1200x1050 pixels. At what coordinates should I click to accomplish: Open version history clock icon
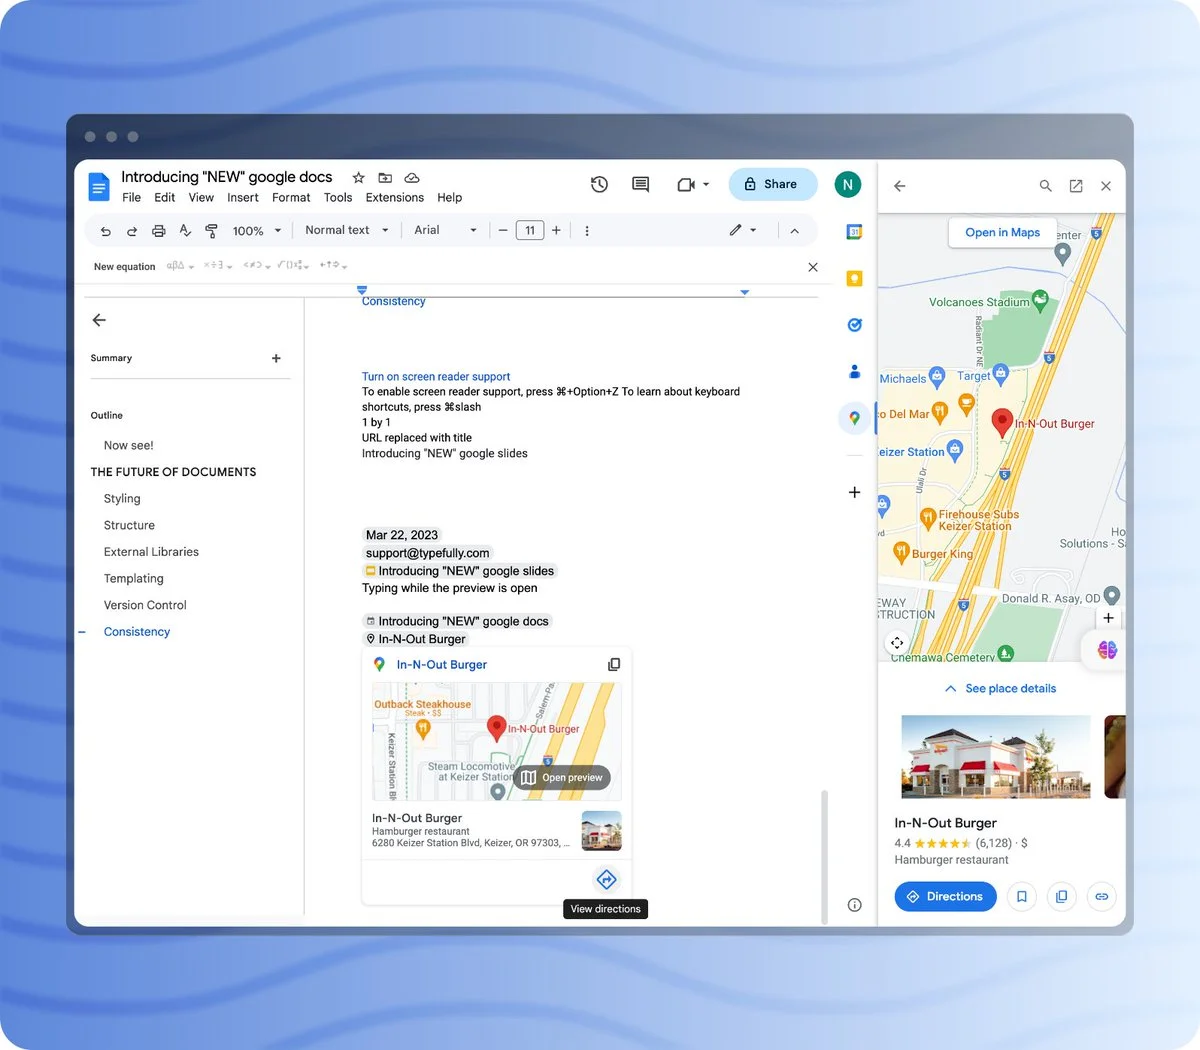tap(599, 184)
